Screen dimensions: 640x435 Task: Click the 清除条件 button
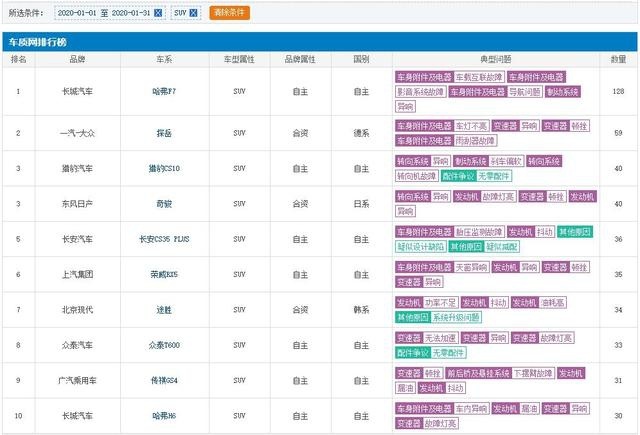tap(229, 13)
